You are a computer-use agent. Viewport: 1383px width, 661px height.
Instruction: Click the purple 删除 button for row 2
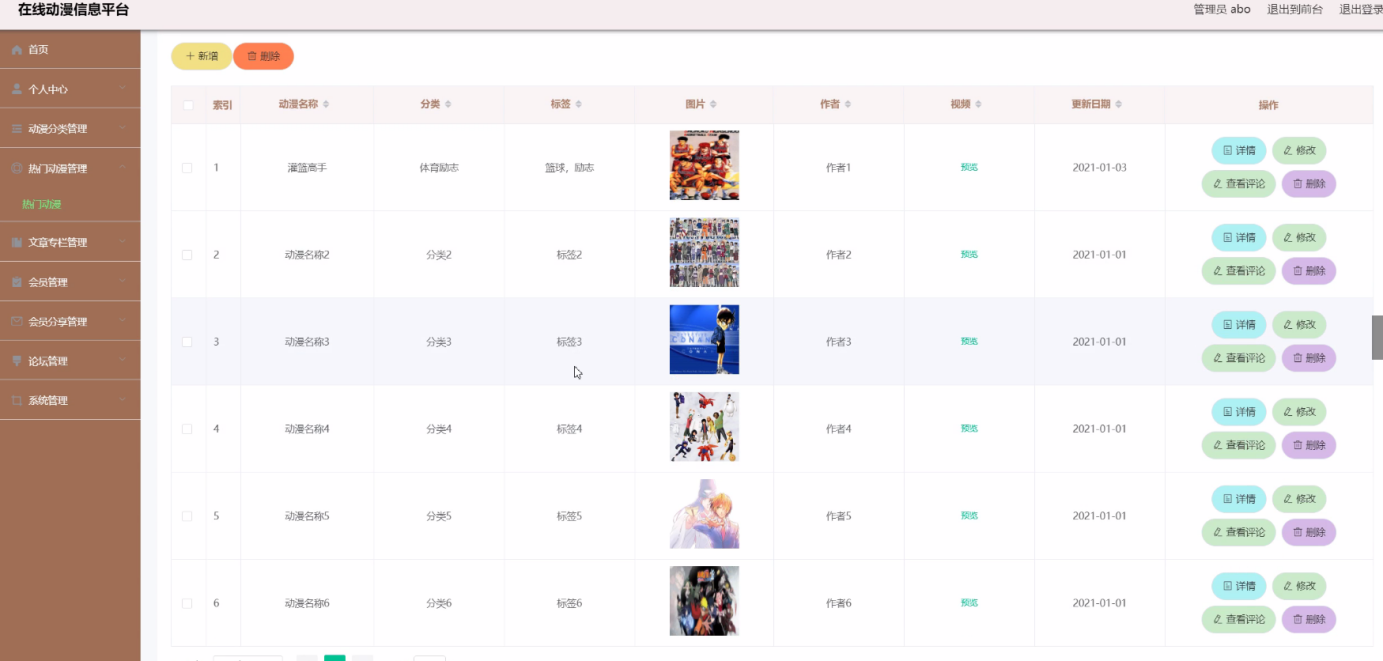pyautogui.click(x=1309, y=271)
